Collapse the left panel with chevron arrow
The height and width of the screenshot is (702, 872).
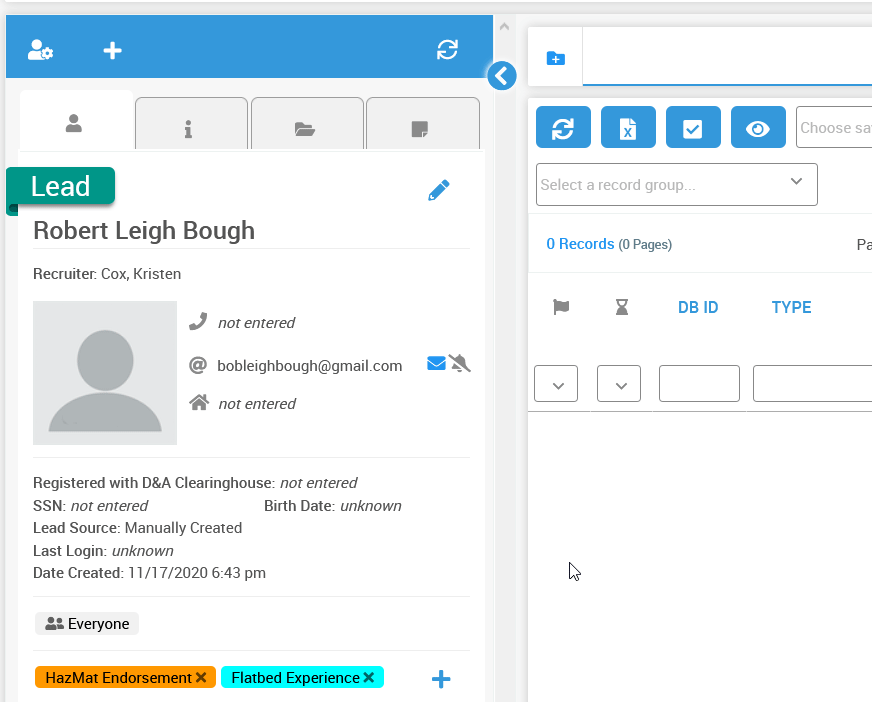(502, 75)
